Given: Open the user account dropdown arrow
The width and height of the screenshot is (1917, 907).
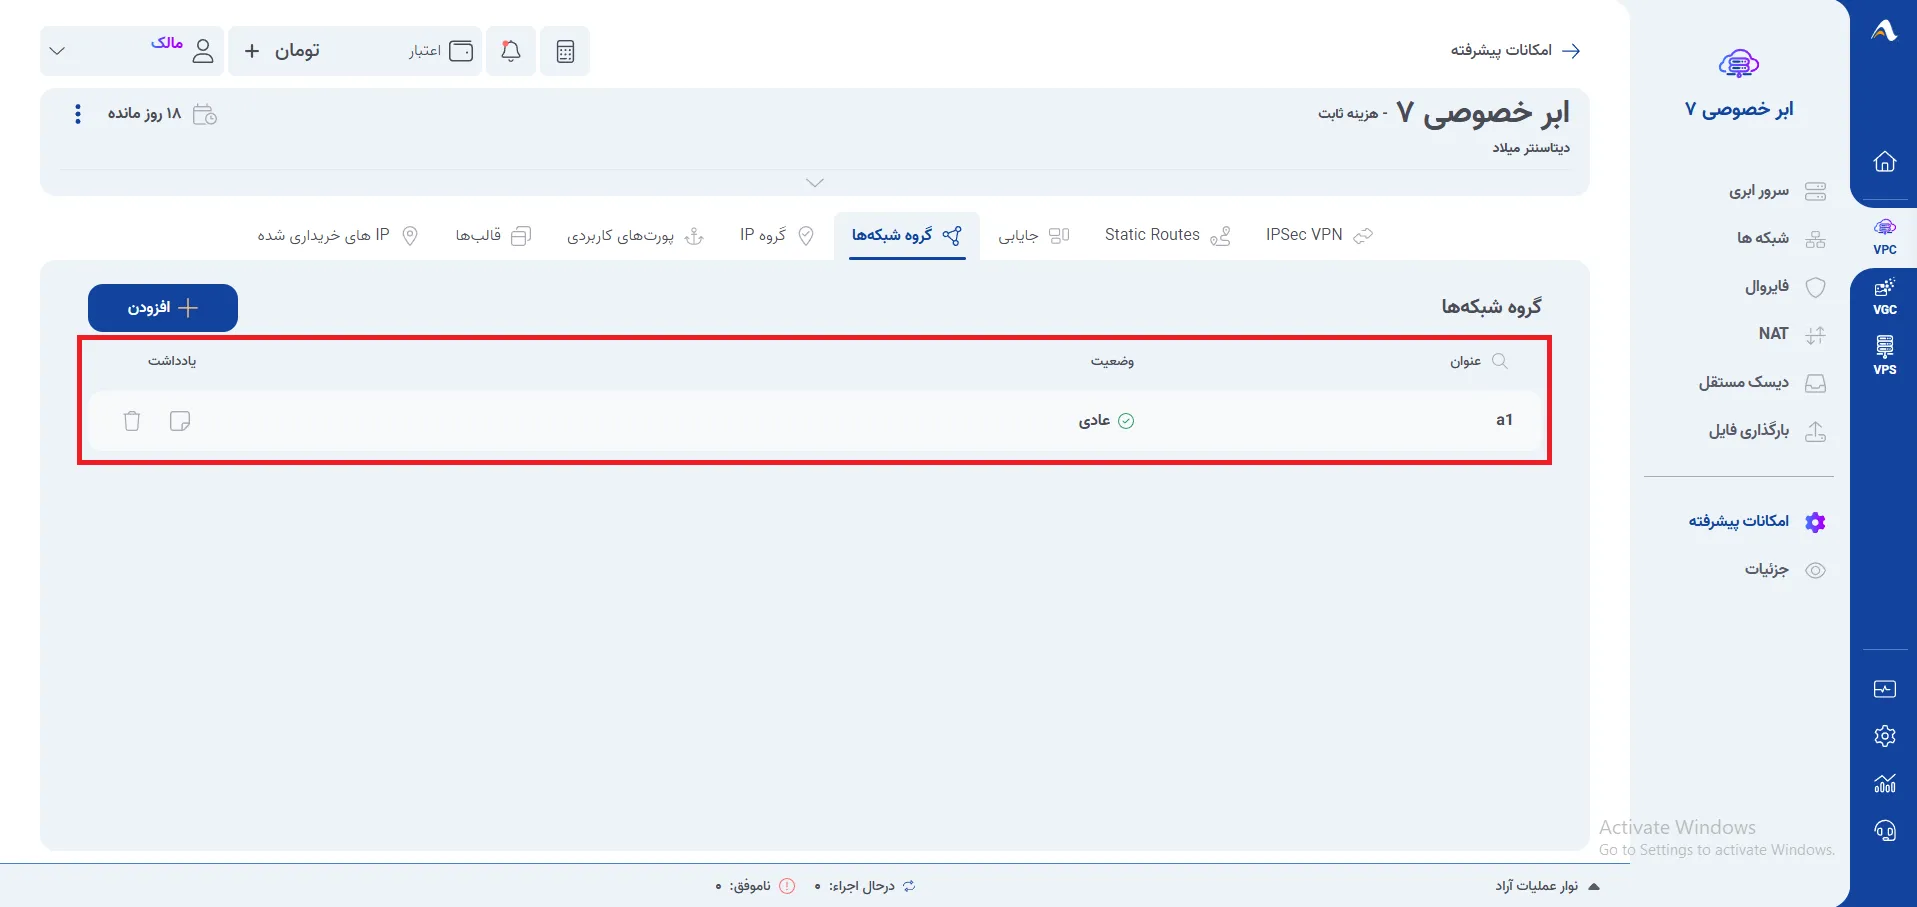Looking at the screenshot, I should point(57,51).
